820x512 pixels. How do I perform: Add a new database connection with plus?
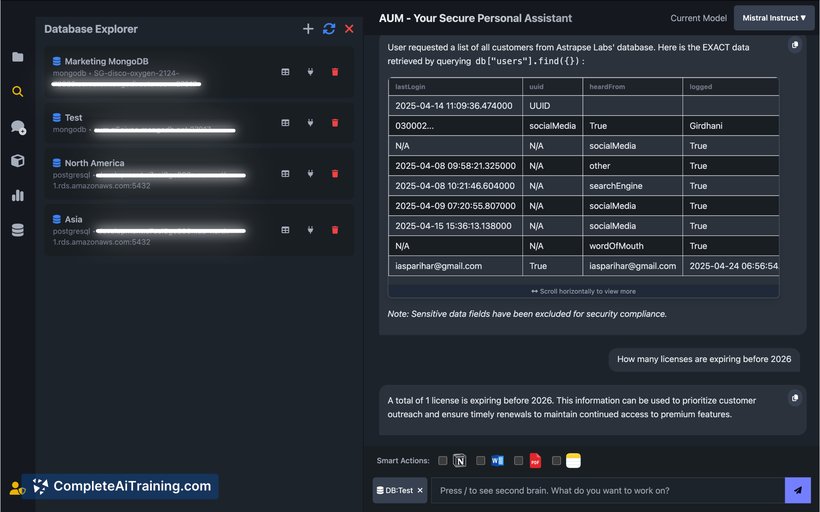[x=308, y=29]
